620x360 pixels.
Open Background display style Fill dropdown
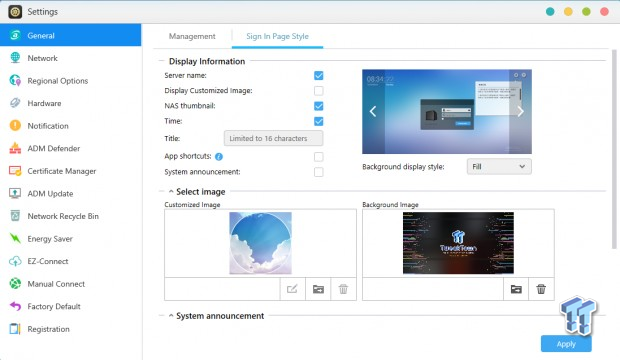[499, 167]
